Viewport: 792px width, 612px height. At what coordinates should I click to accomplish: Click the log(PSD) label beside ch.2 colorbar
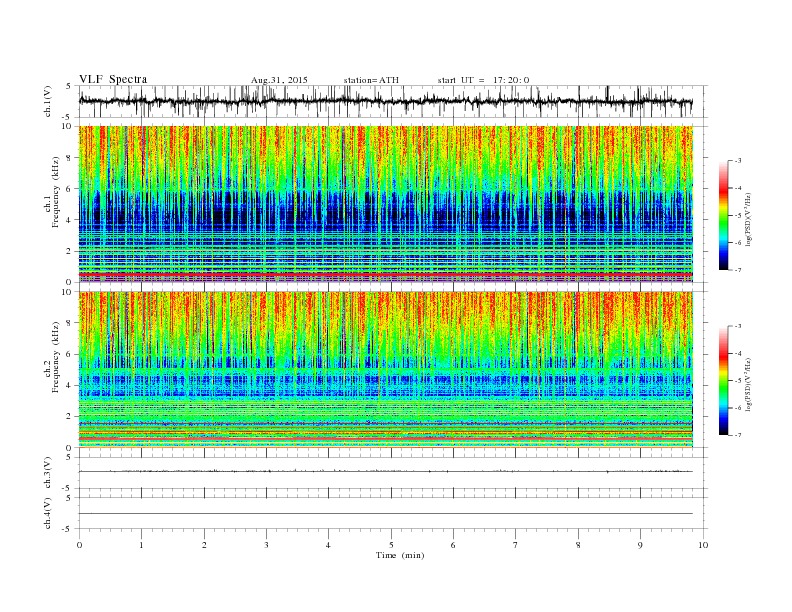click(x=748, y=384)
